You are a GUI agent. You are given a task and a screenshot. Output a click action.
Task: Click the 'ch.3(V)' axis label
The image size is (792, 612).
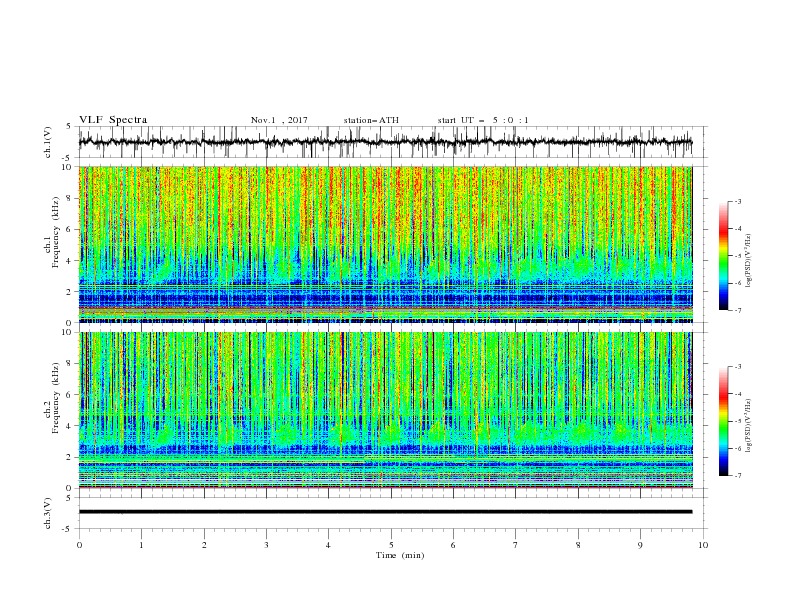[x=48, y=513]
